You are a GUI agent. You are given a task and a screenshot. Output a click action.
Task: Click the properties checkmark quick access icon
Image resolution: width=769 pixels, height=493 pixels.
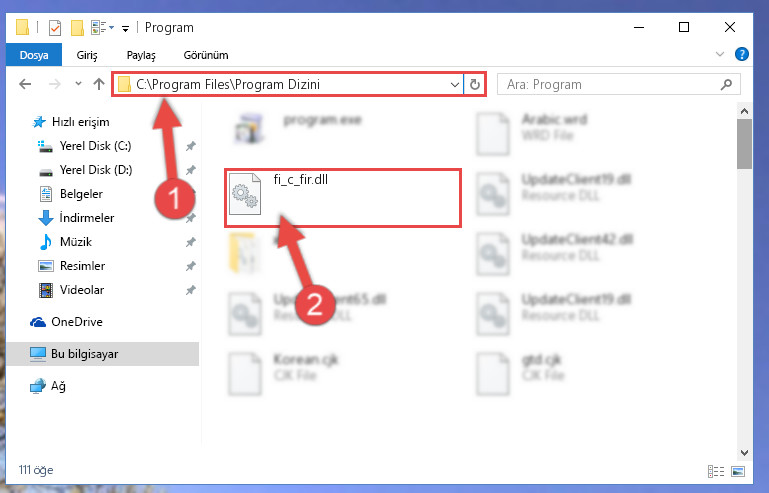point(55,28)
